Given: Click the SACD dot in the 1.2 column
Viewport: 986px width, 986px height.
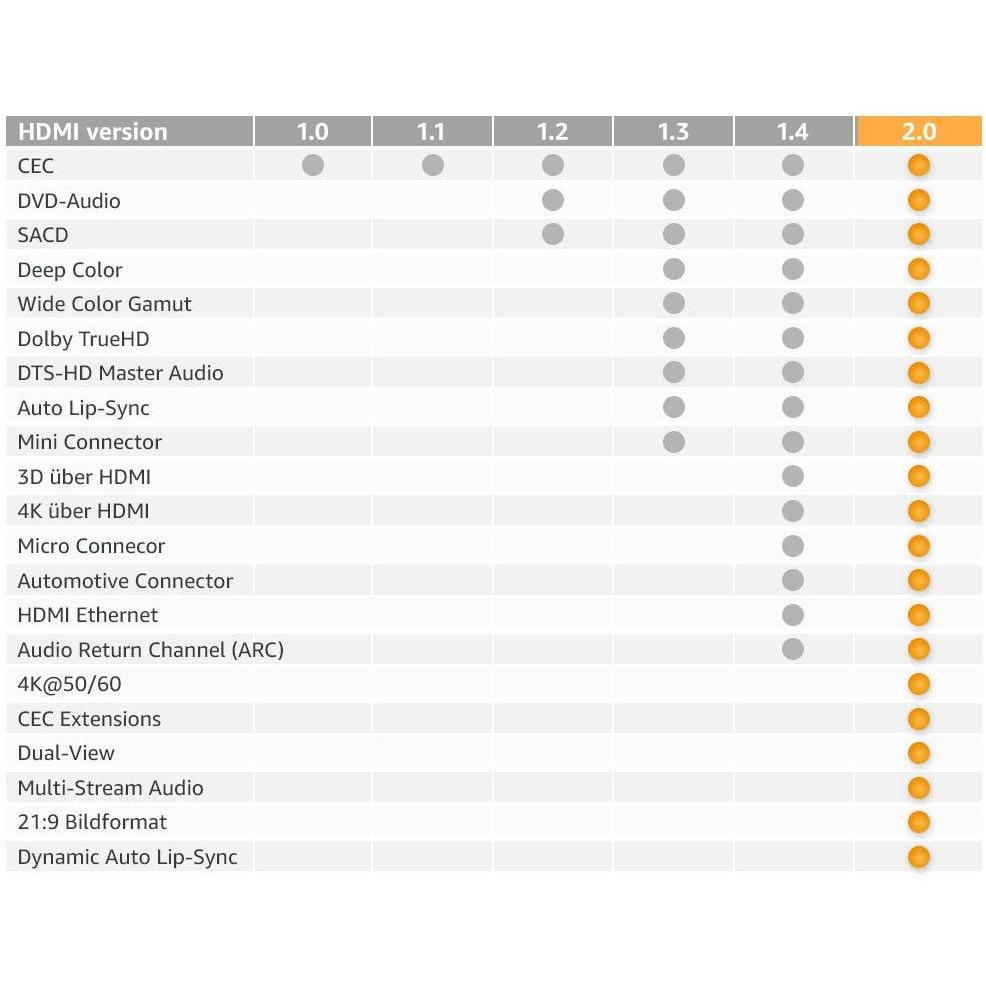Looking at the screenshot, I should tap(553, 234).
